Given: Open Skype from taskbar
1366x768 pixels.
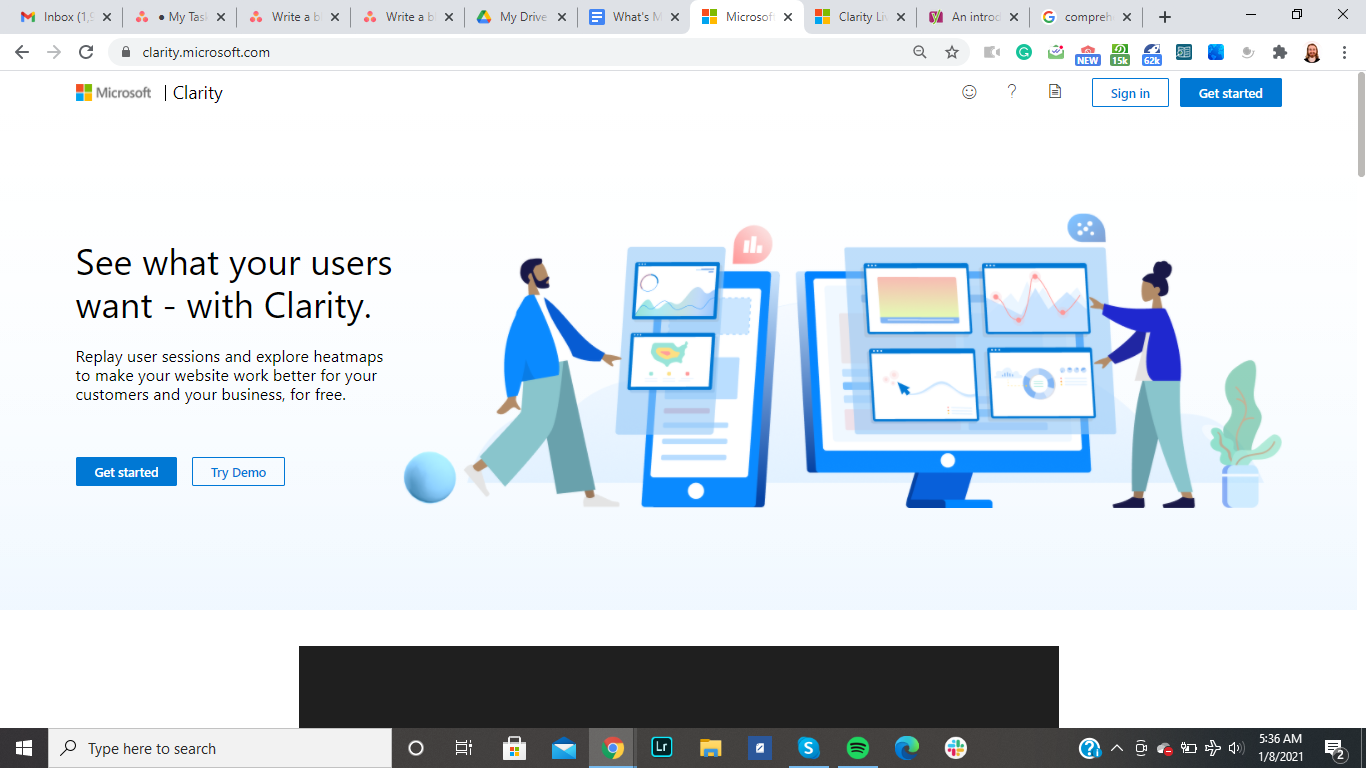Looking at the screenshot, I should tap(808, 748).
